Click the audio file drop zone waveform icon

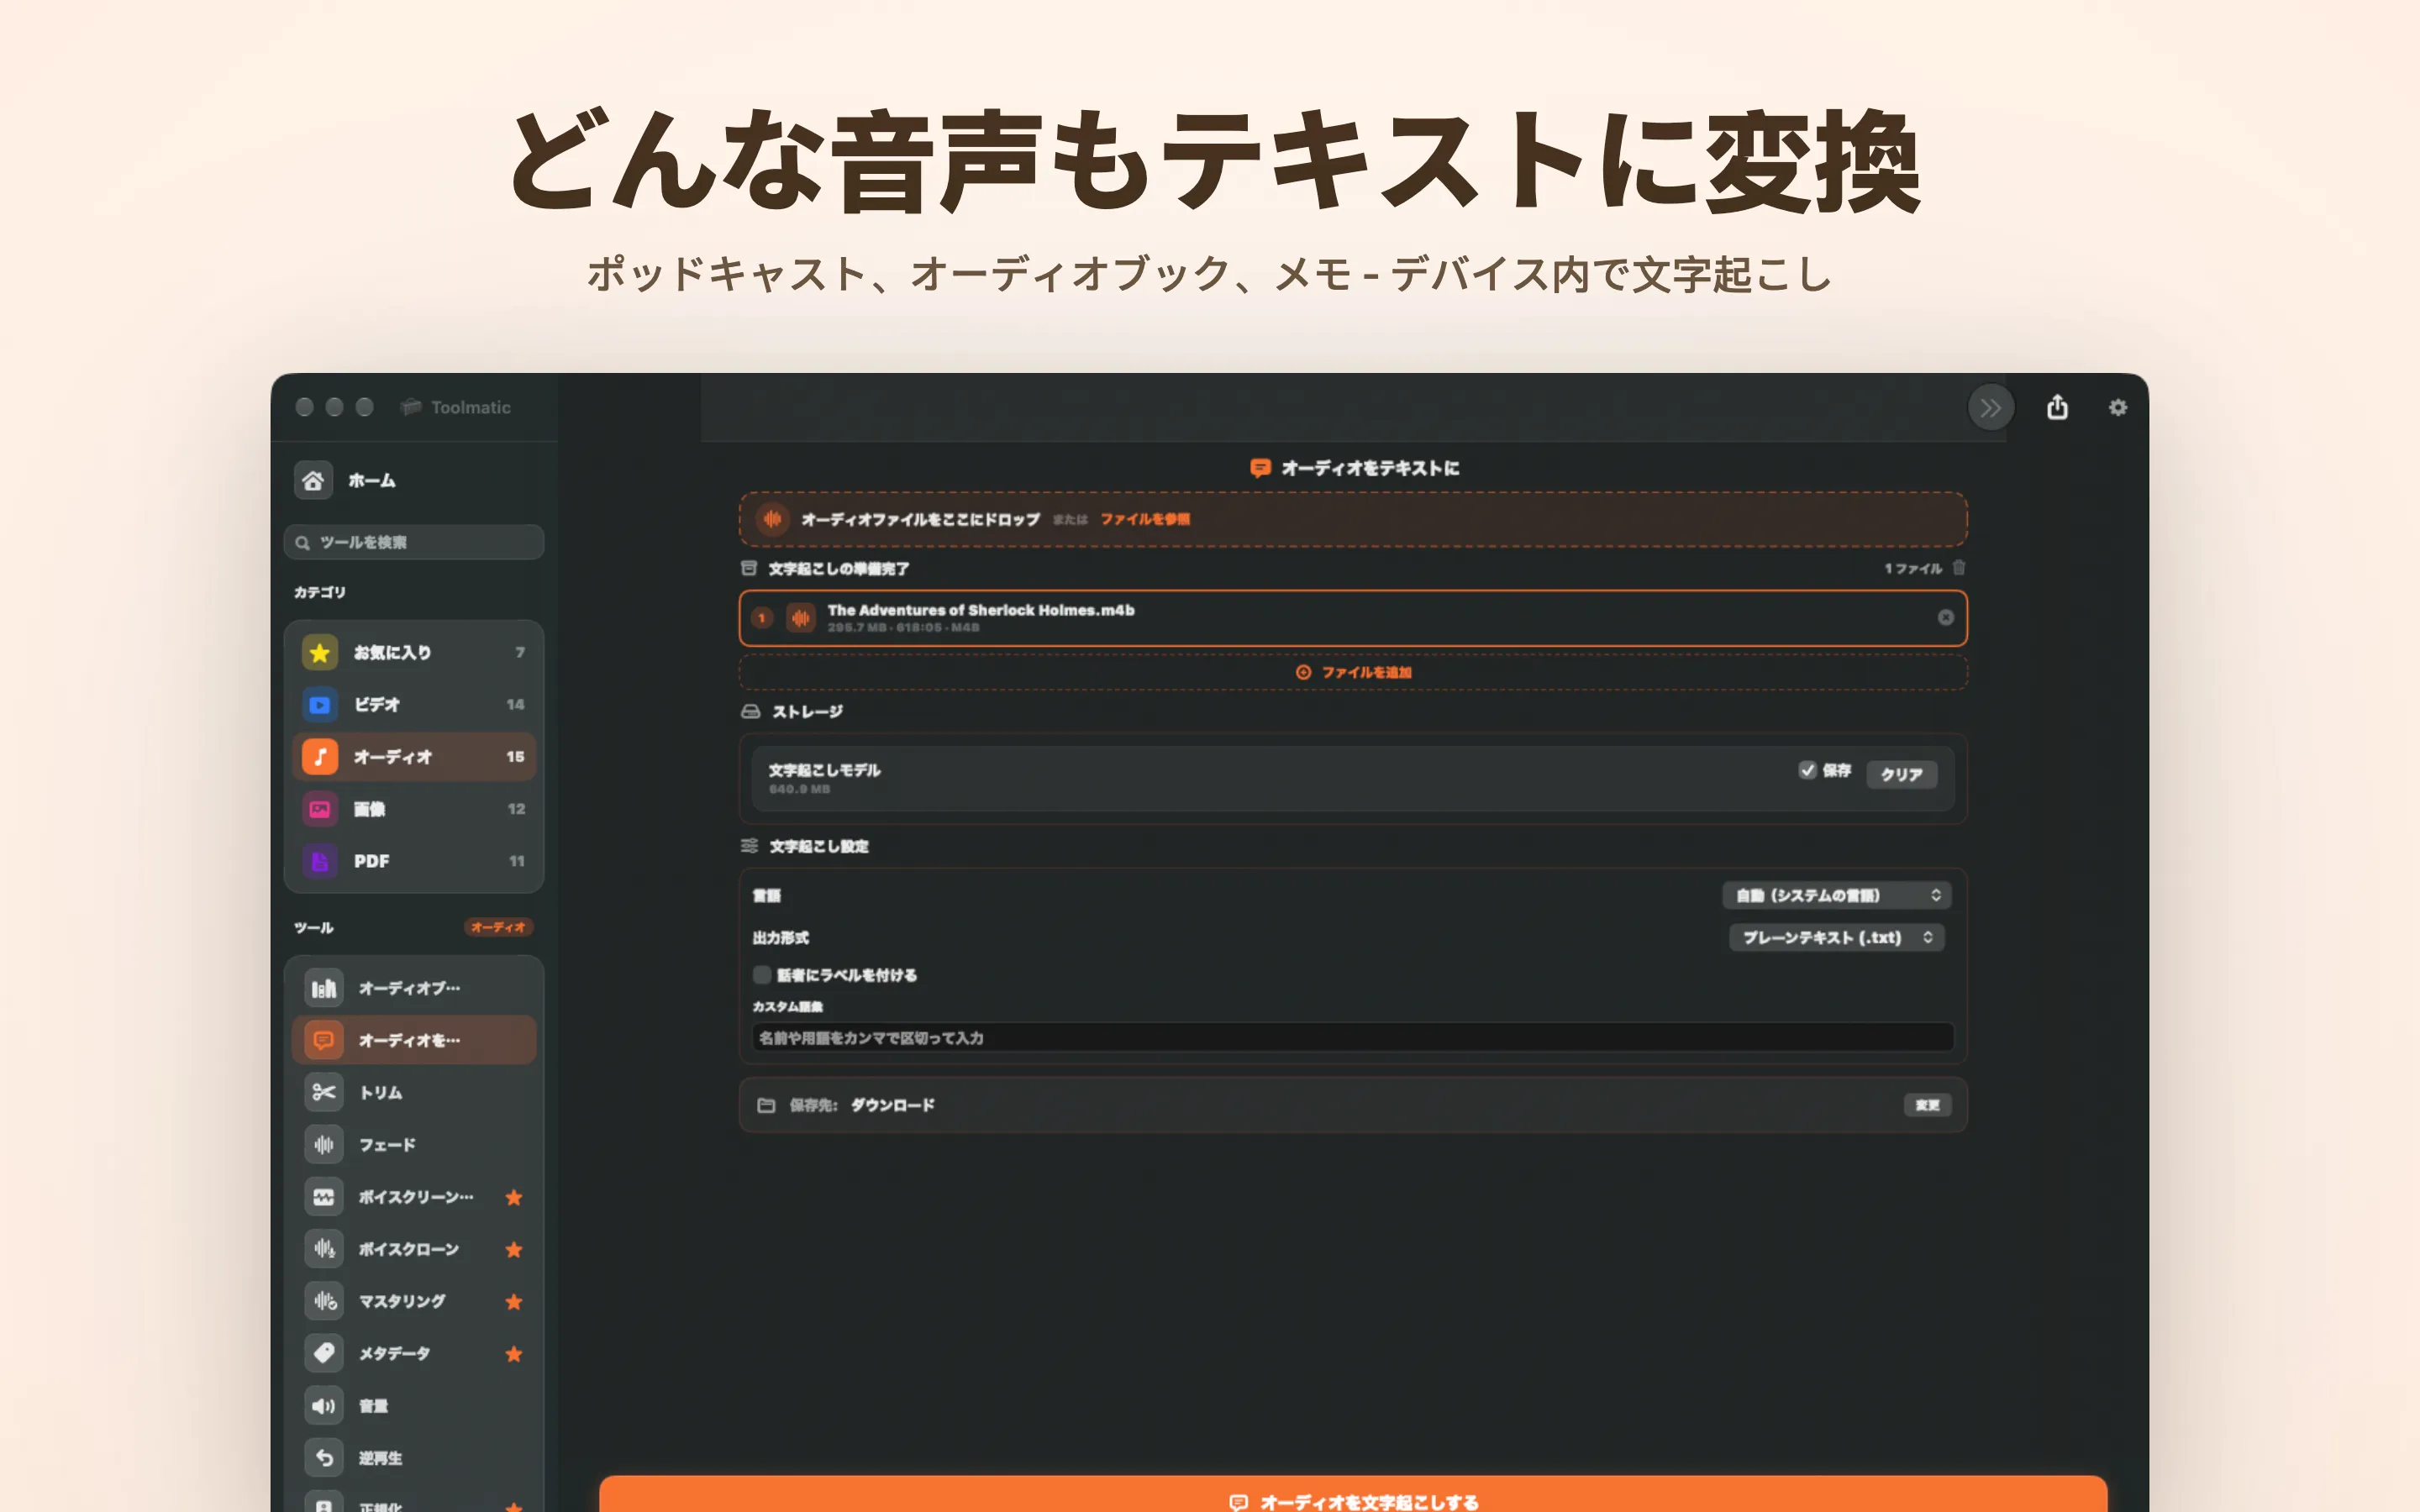tap(772, 519)
